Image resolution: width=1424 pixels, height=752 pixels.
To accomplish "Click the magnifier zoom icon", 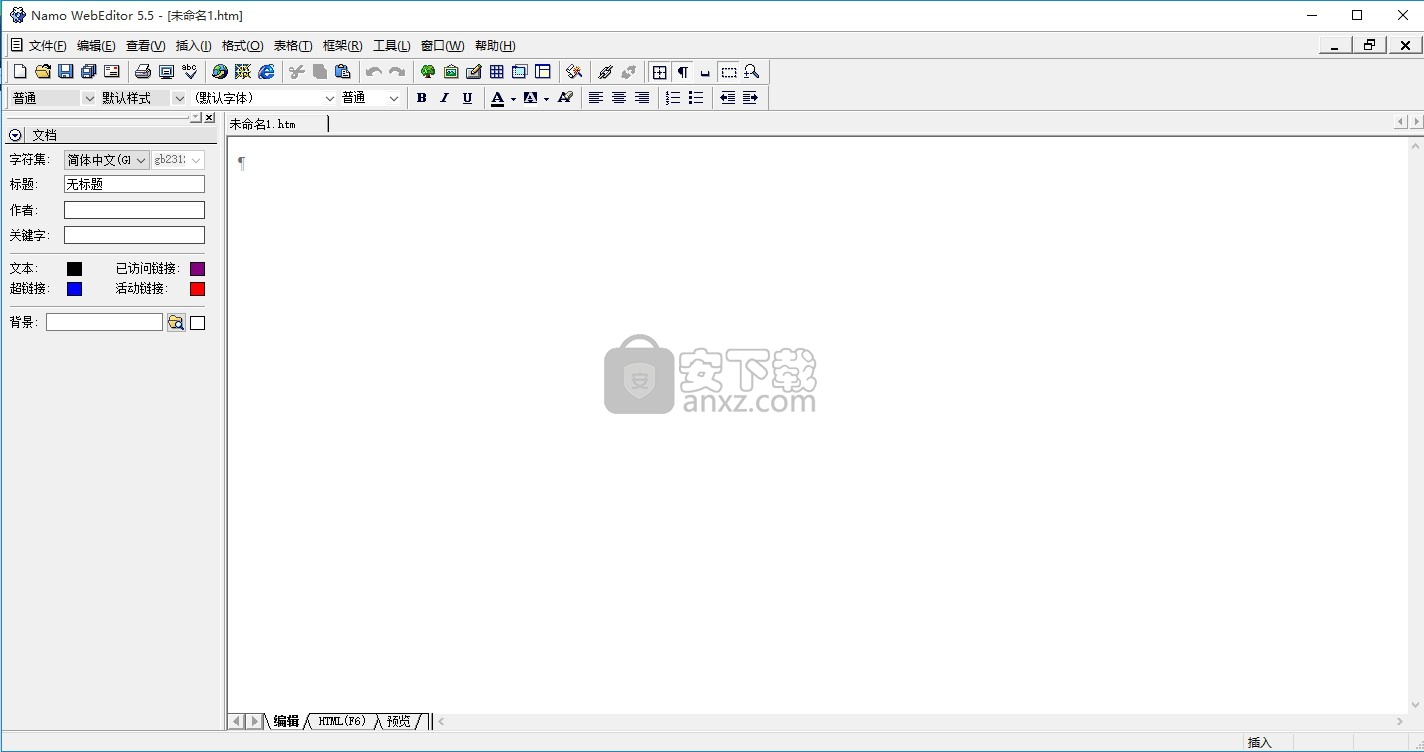I will tap(751, 71).
